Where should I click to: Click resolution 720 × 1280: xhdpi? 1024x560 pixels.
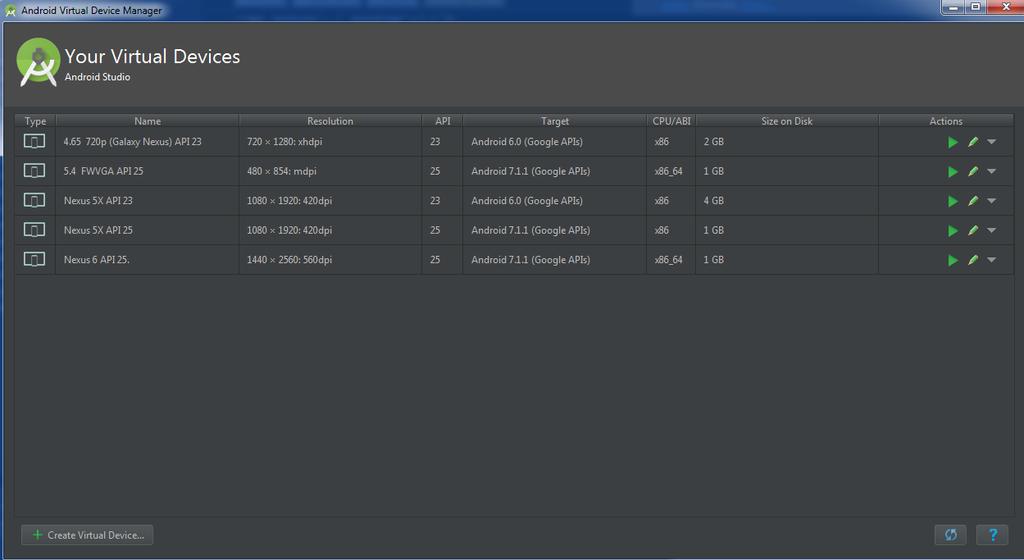point(285,142)
